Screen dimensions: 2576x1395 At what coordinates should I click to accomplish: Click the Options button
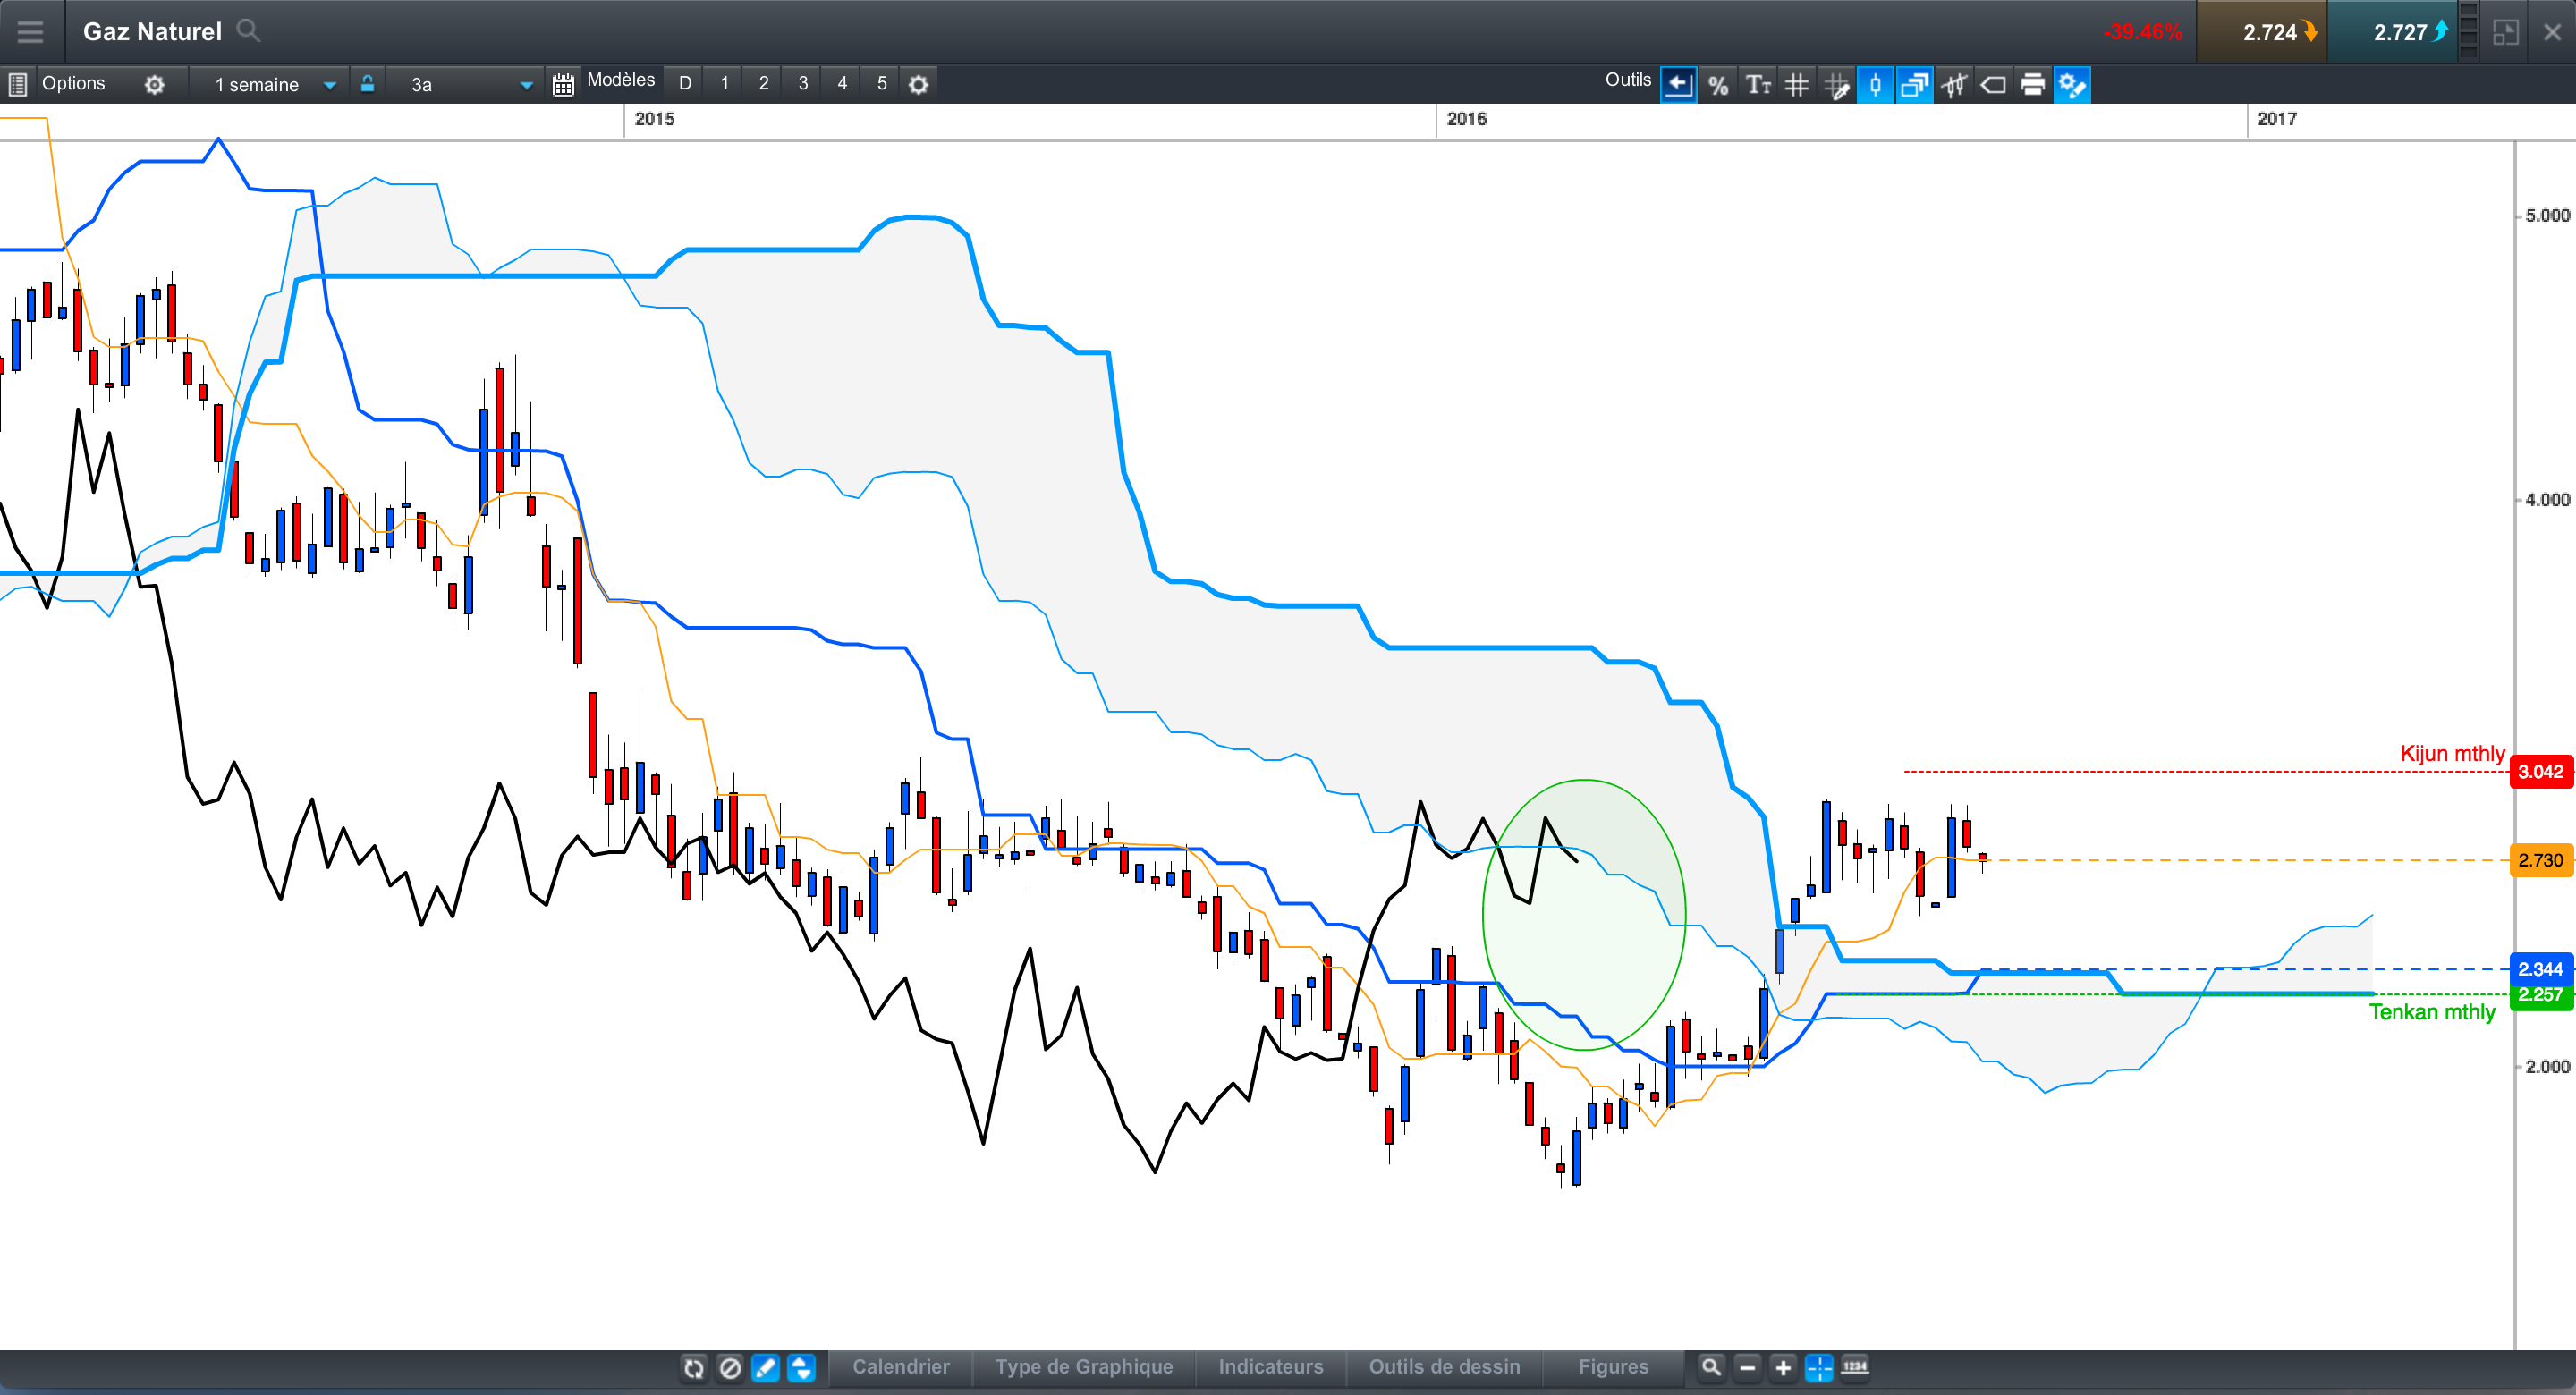73,84
